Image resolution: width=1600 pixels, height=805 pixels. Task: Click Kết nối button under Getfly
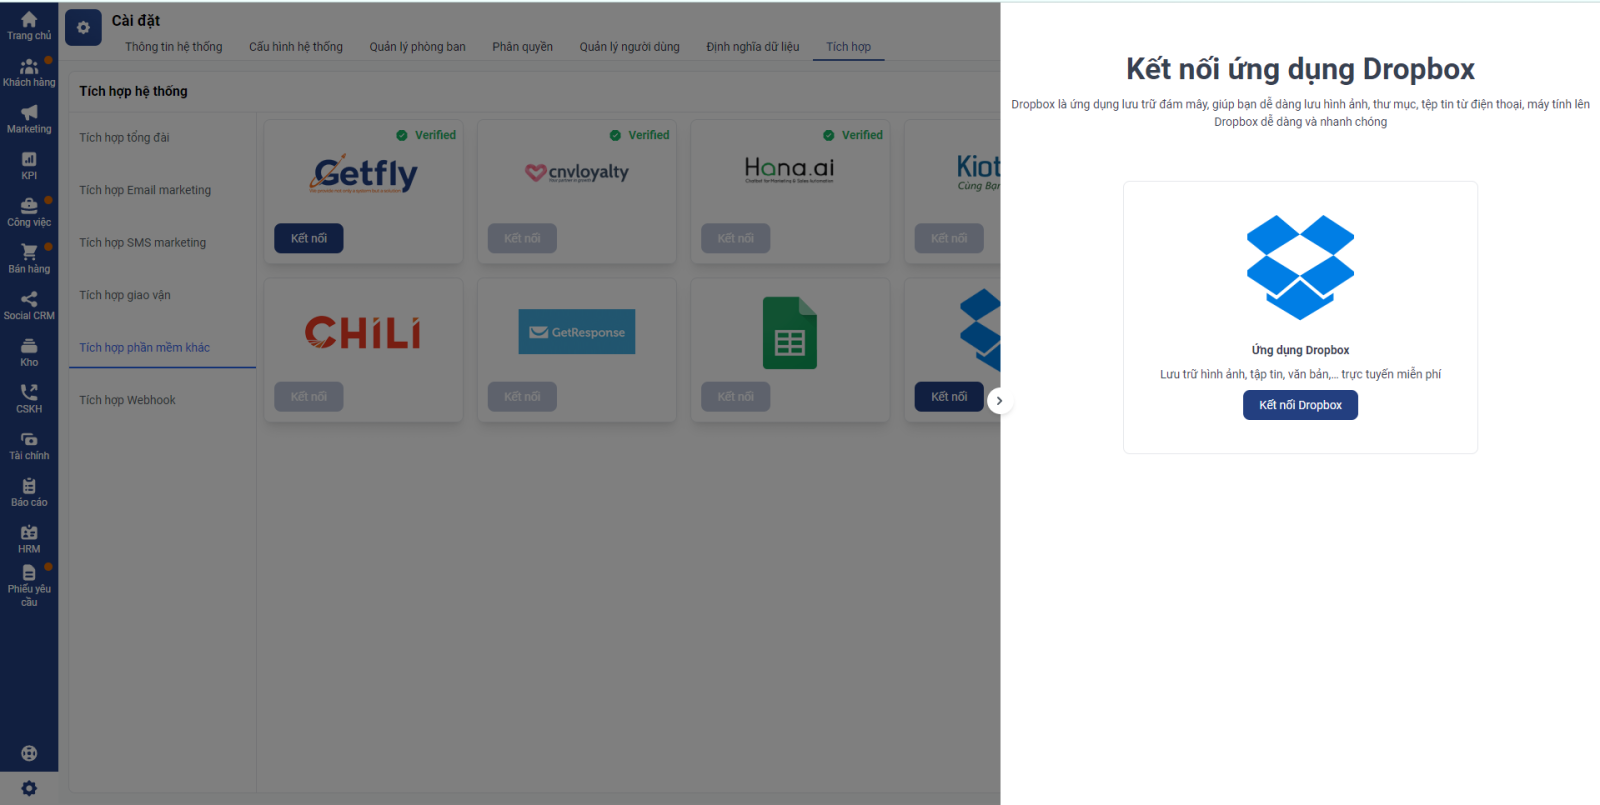coord(309,238)
